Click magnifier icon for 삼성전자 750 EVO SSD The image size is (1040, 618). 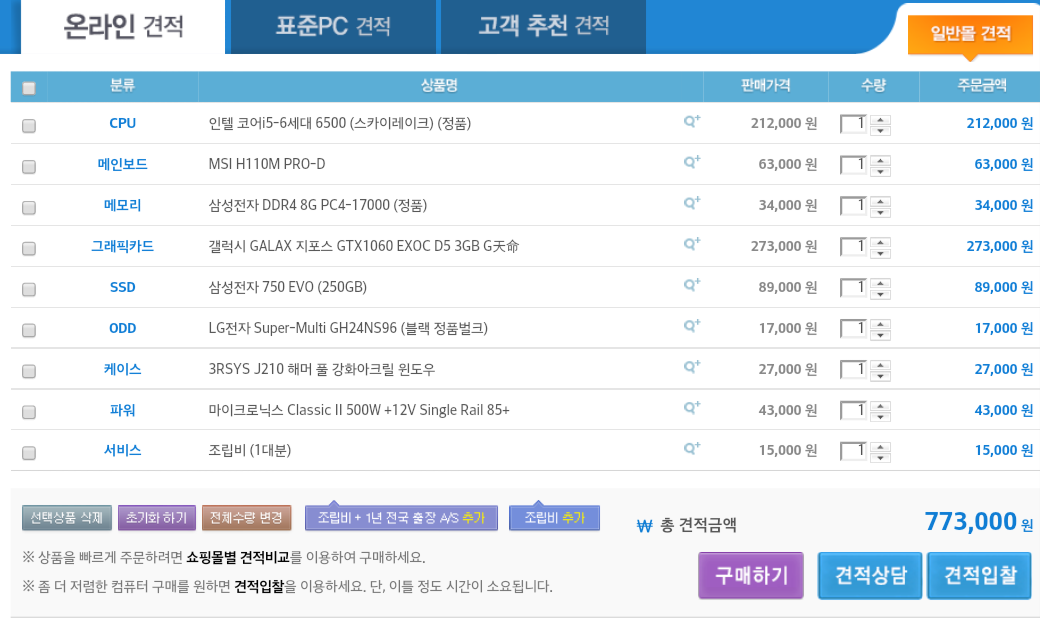(x=691, y=286)
